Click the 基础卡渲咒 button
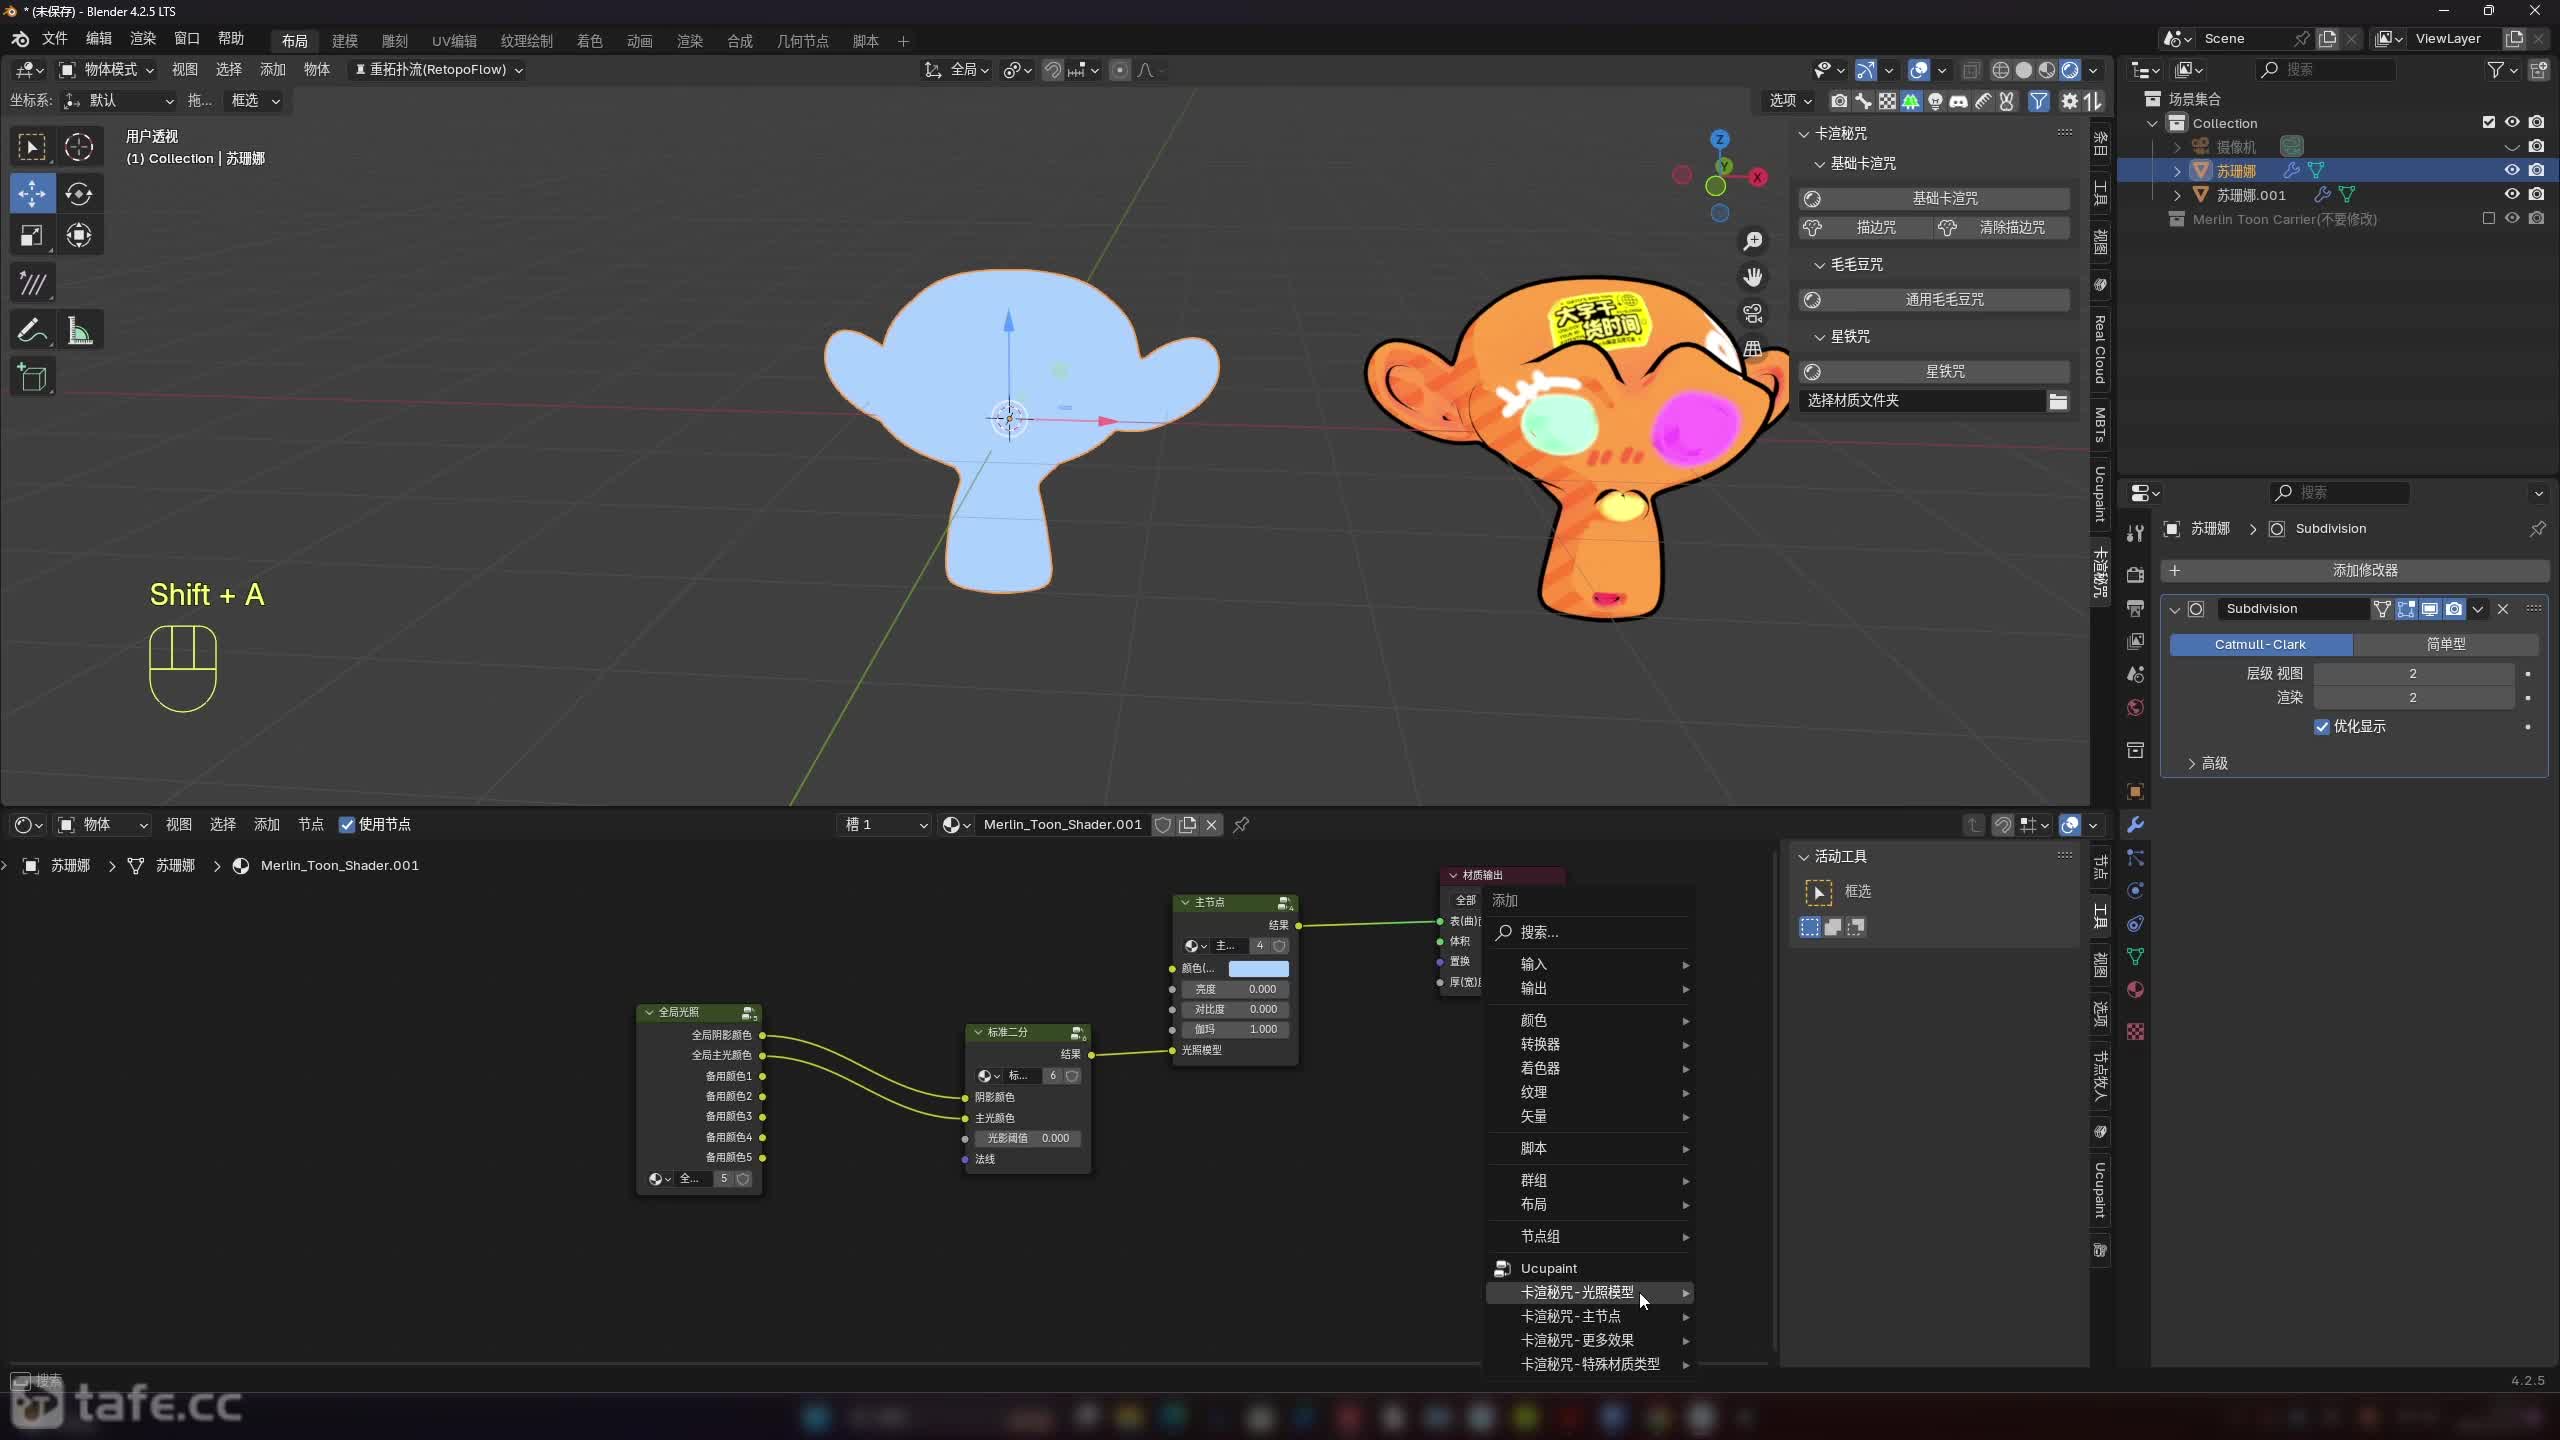 [x=1944, y=199]
